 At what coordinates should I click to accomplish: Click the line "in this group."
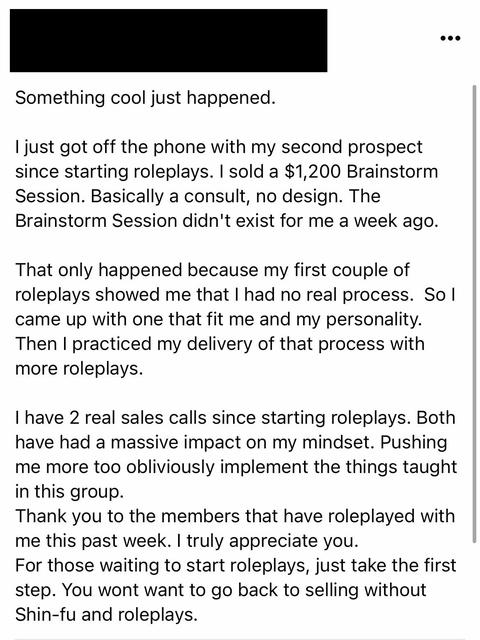pyautogui.click(x=69, y=491)
